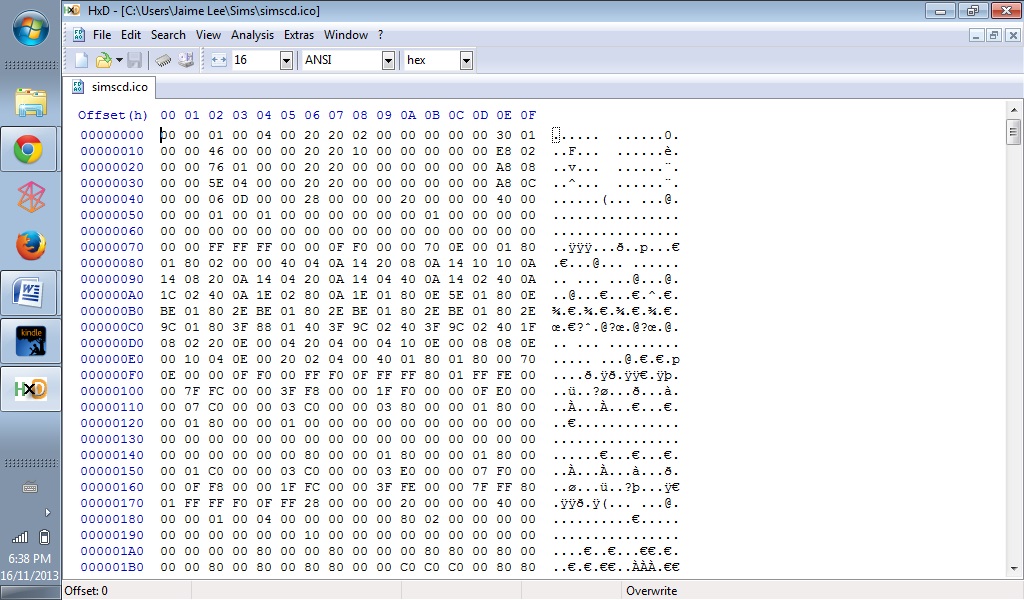Click offset row 00000100

112,391
